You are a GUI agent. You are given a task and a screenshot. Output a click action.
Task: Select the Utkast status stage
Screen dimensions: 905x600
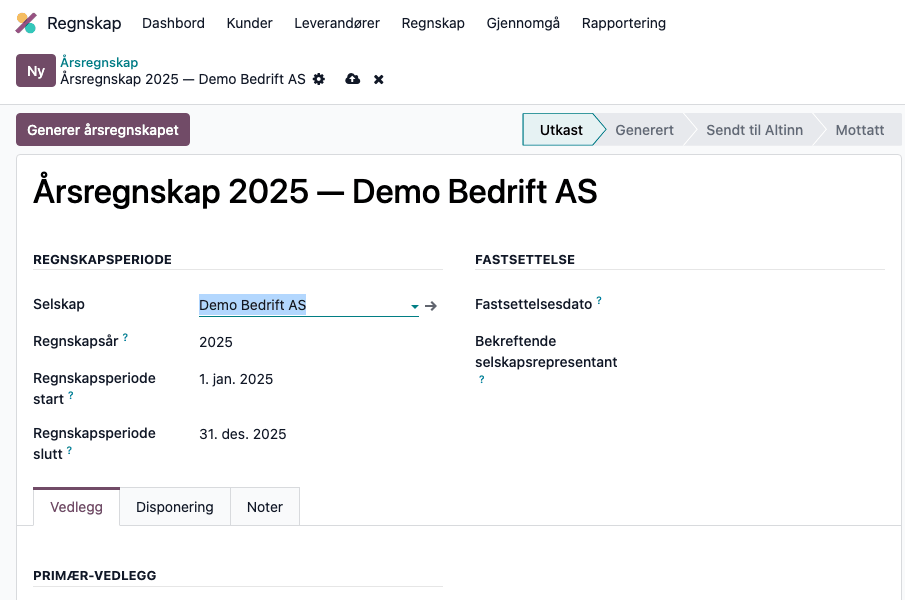click(x=561, y=130)
